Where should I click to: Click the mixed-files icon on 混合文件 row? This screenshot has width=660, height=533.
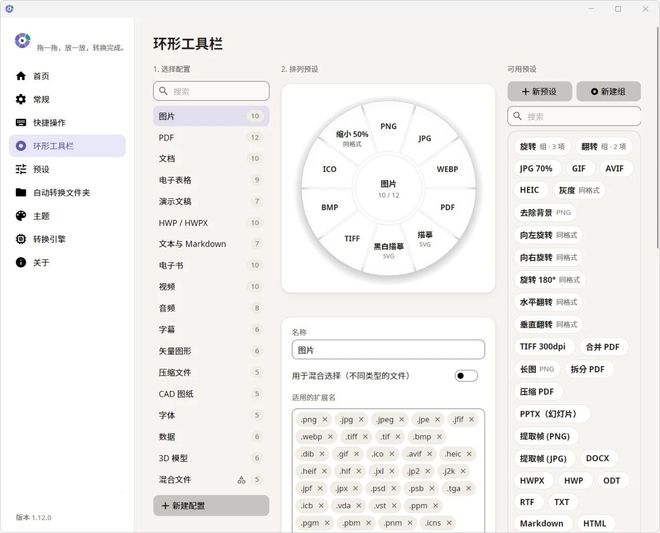pyautogui.click(x=241, y=480)
